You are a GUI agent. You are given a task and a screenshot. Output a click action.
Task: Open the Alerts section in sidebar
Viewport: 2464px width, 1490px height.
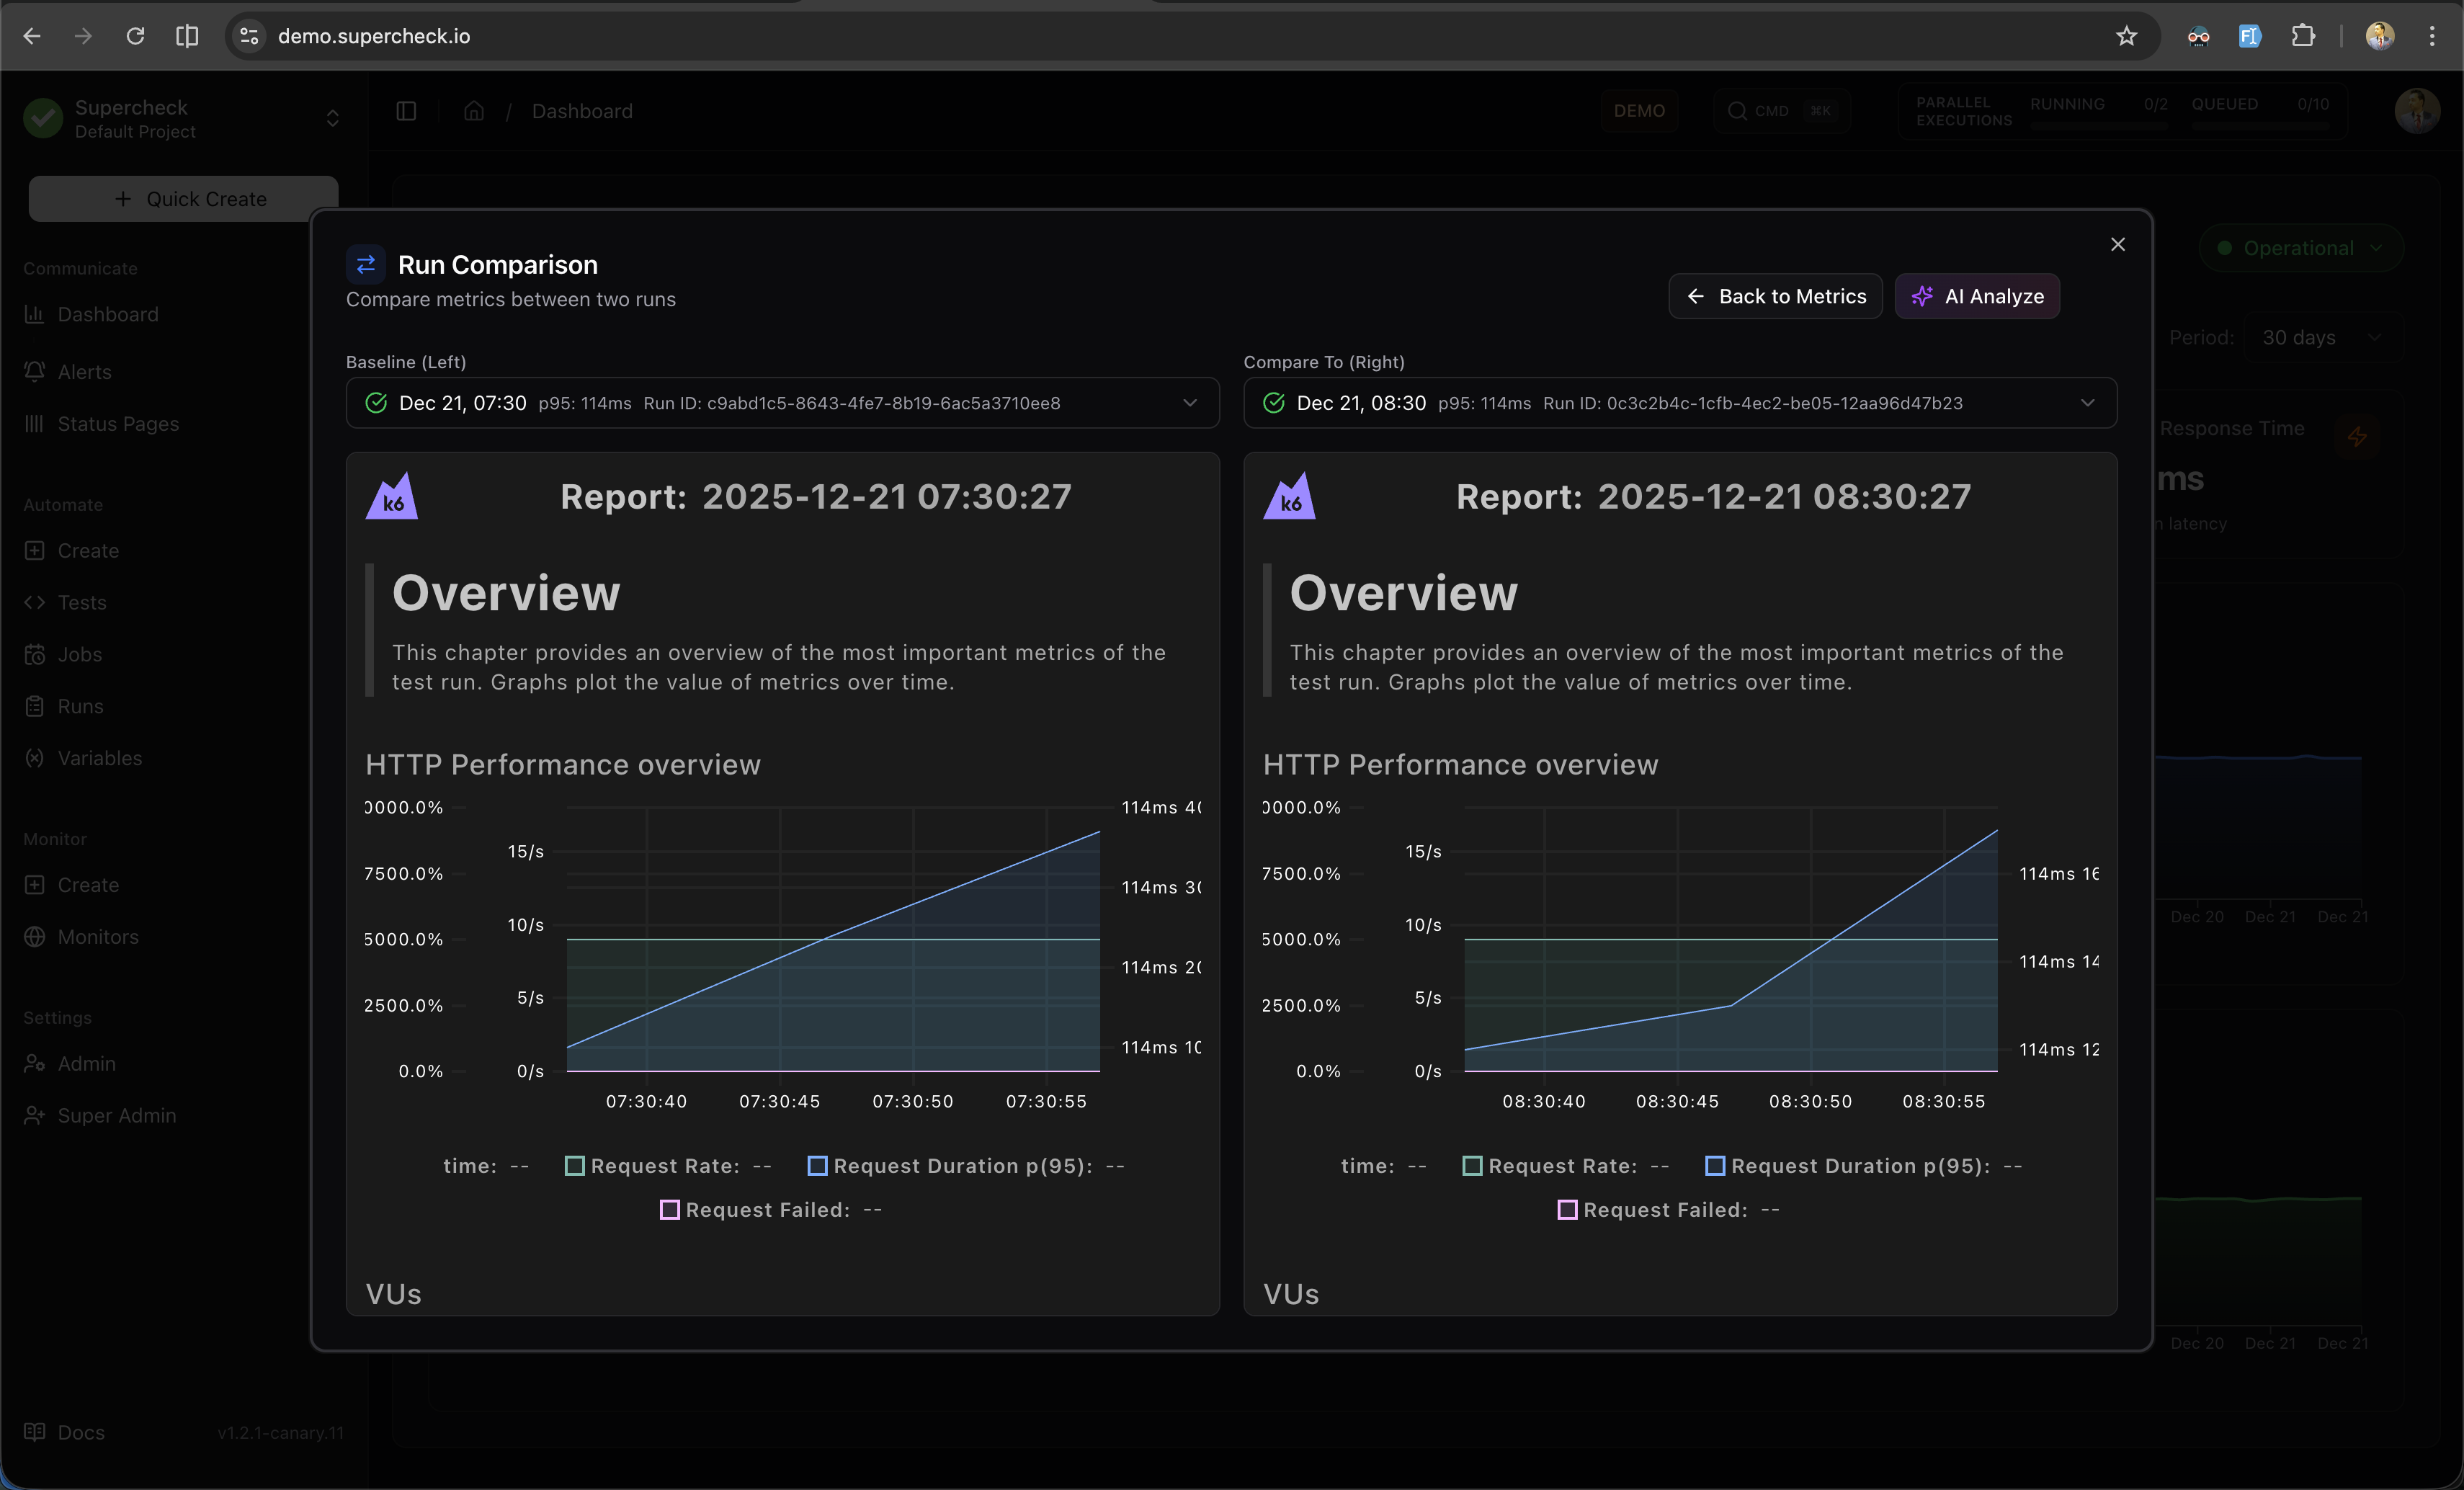pyautogui.click(x=84, y=371)
